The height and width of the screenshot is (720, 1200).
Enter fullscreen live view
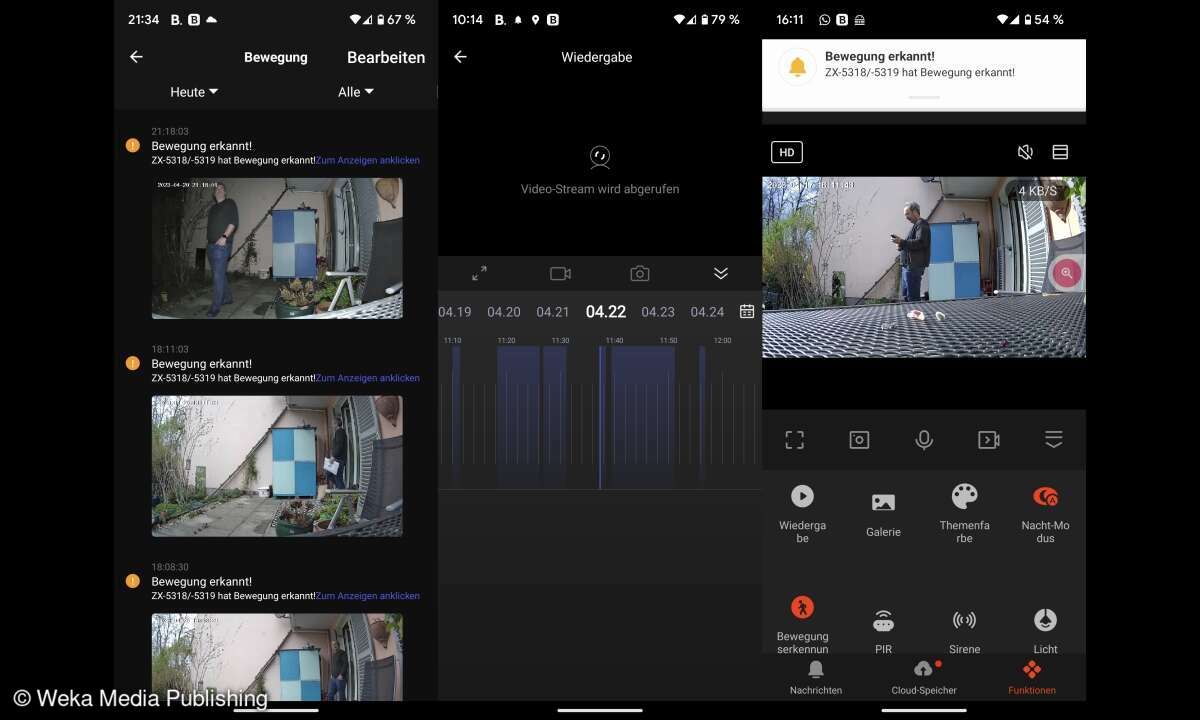(795, 440)
